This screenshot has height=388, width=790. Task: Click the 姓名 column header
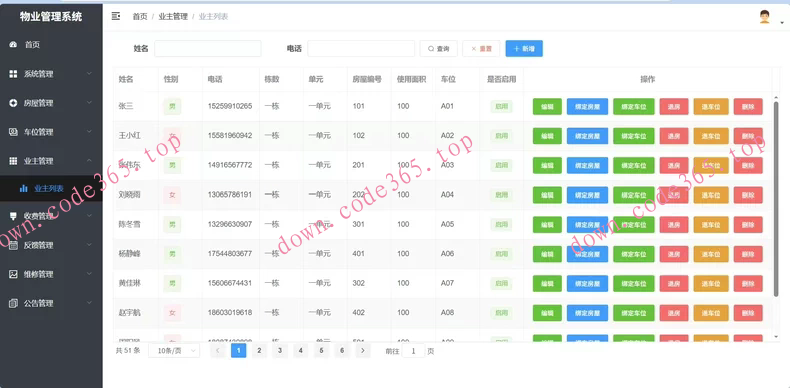pyautogui.click(x=126, y=79)
